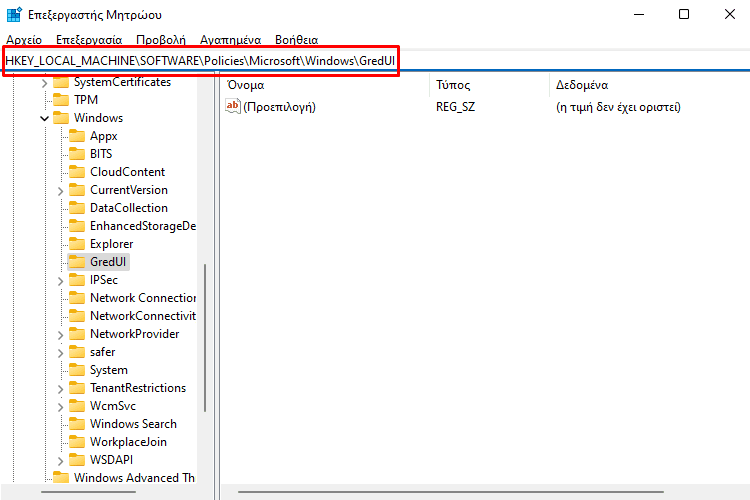Open the Αγαπημένα menu
This screenshot has width=750, height=500.
pos(231,40)
